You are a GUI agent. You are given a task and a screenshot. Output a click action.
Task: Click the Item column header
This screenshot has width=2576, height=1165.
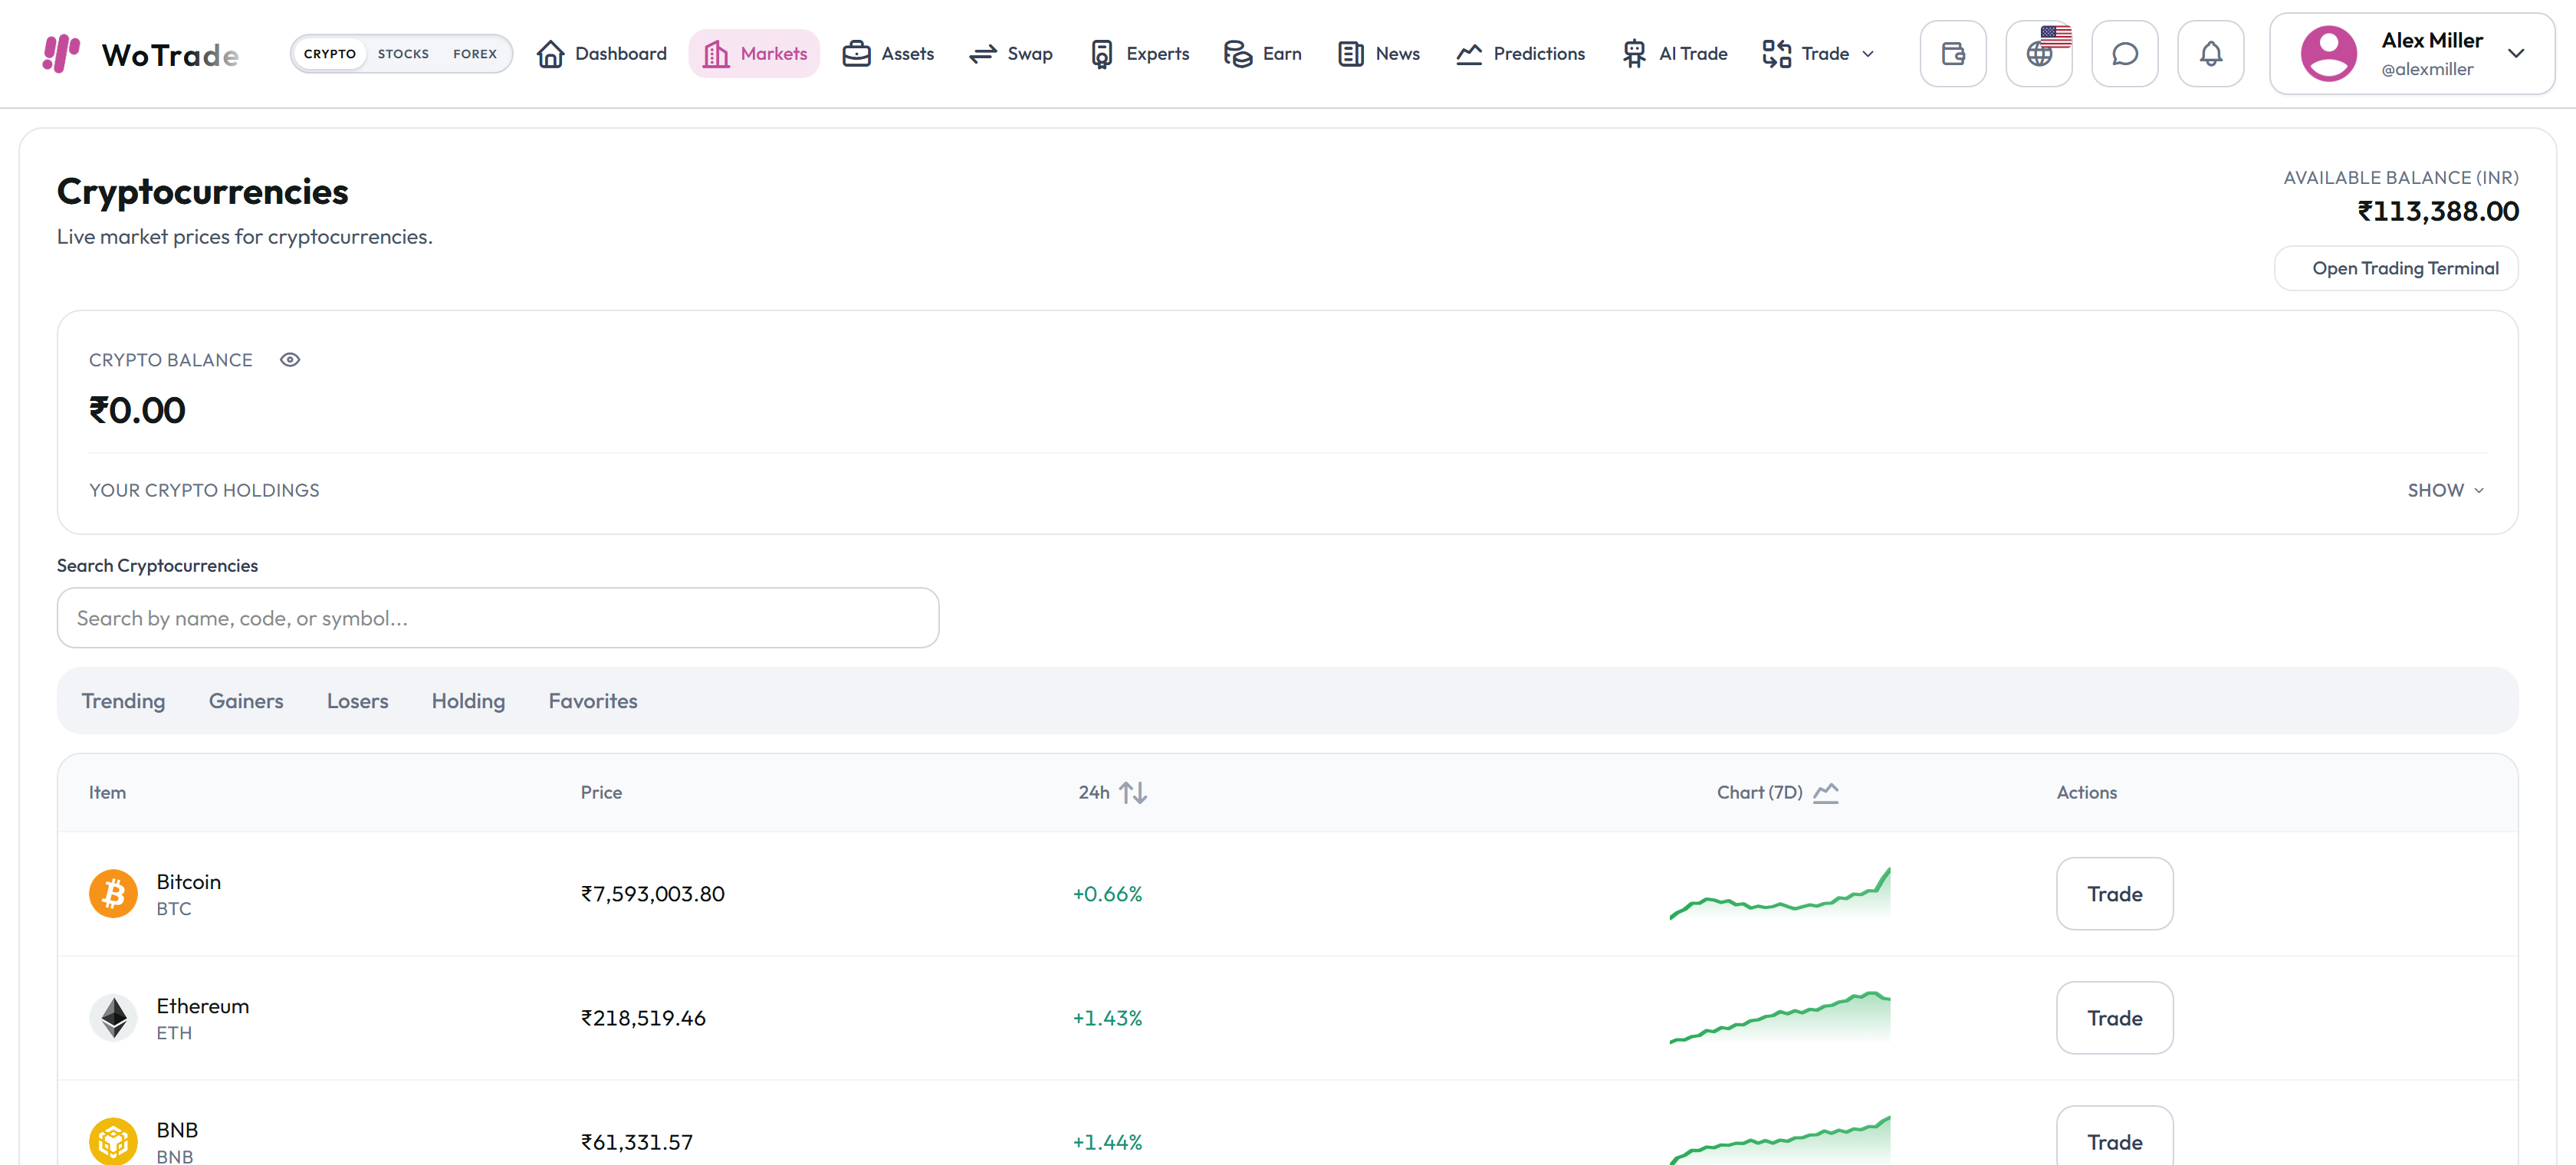[107, 793]
